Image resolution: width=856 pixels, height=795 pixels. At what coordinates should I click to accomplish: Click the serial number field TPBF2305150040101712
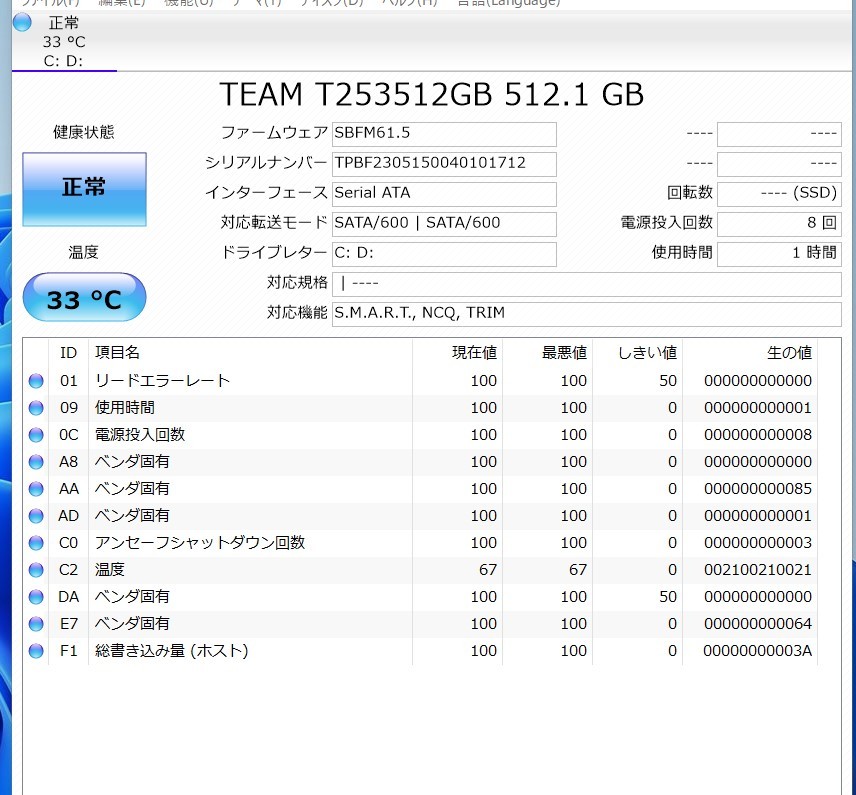[x=444, y=163]
